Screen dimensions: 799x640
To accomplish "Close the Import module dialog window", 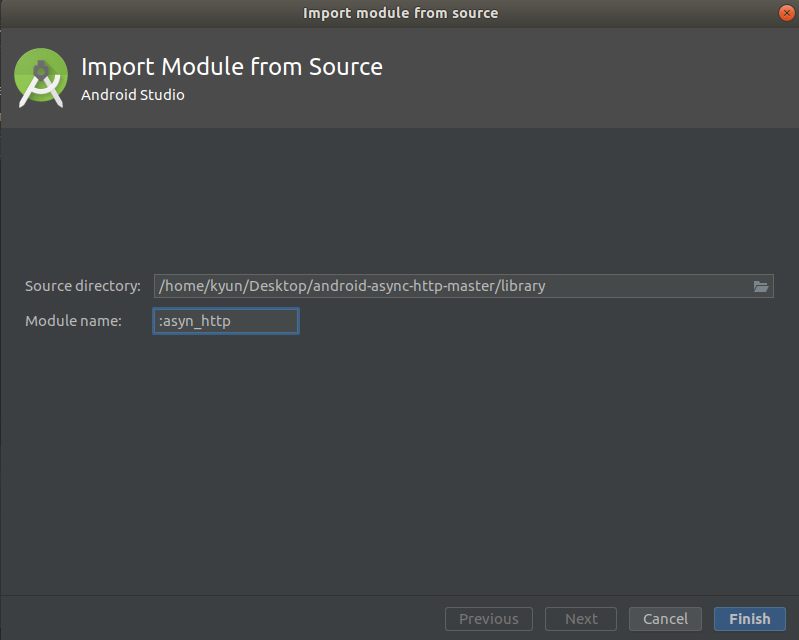I will [x=785, y=13].
